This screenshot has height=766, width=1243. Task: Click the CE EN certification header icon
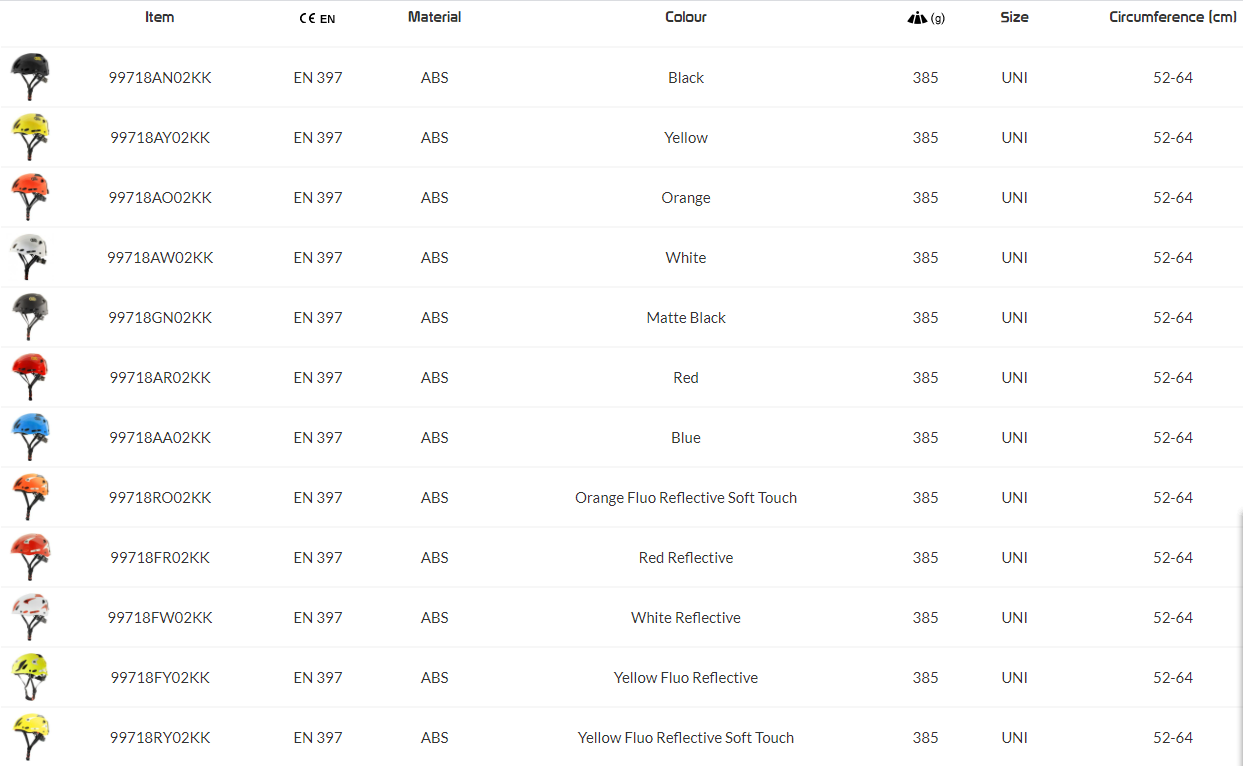(x=317, y=18)
